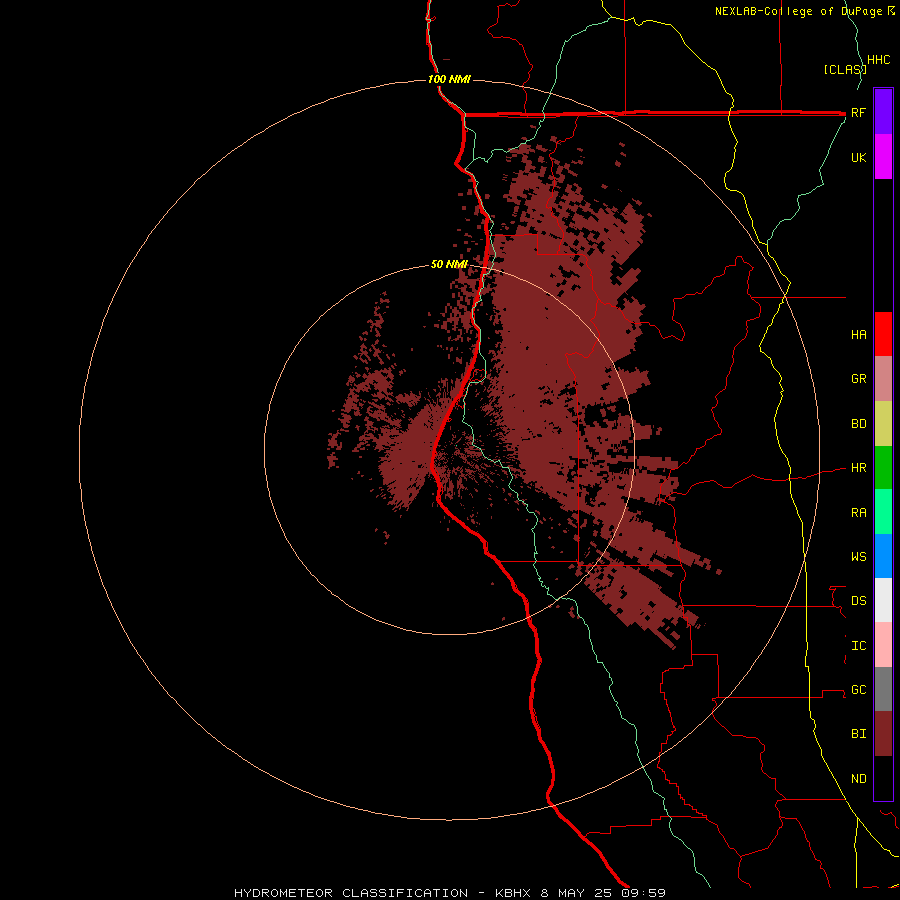Click the HA legend label
The image size is (900, 900).
pyautogui.click(x=858, y=334)
